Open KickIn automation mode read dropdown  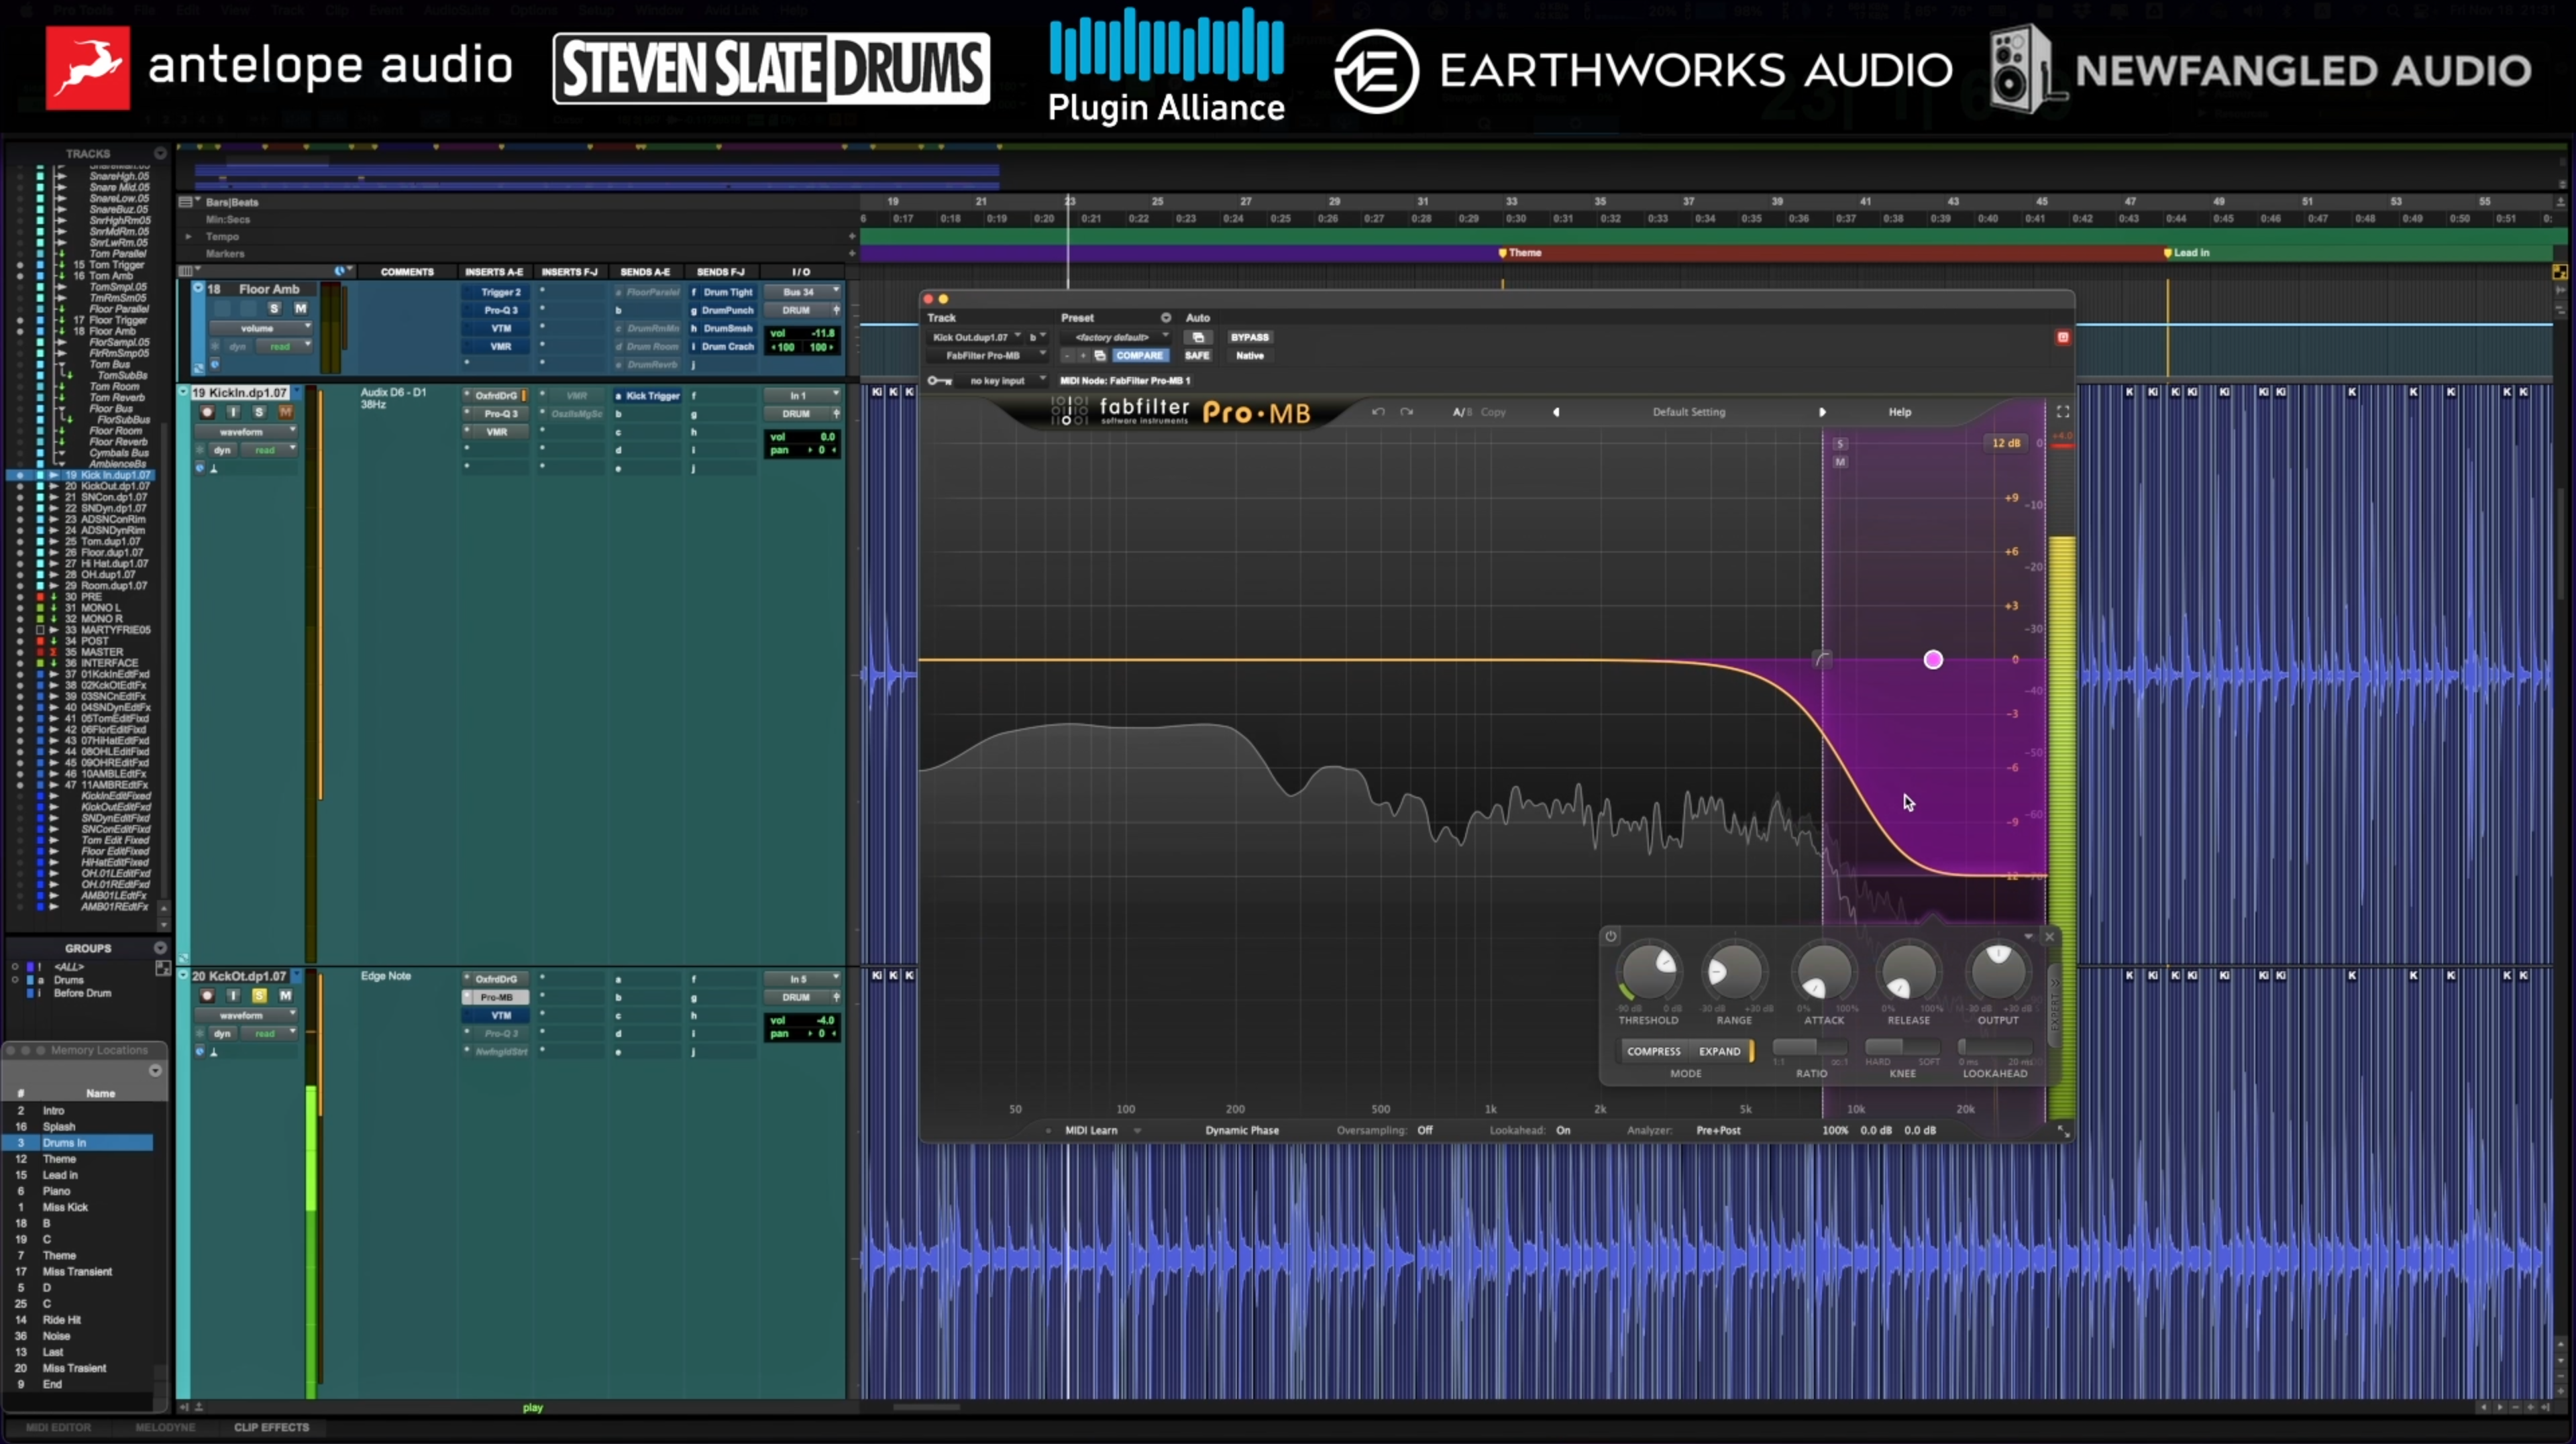[269, 450]
